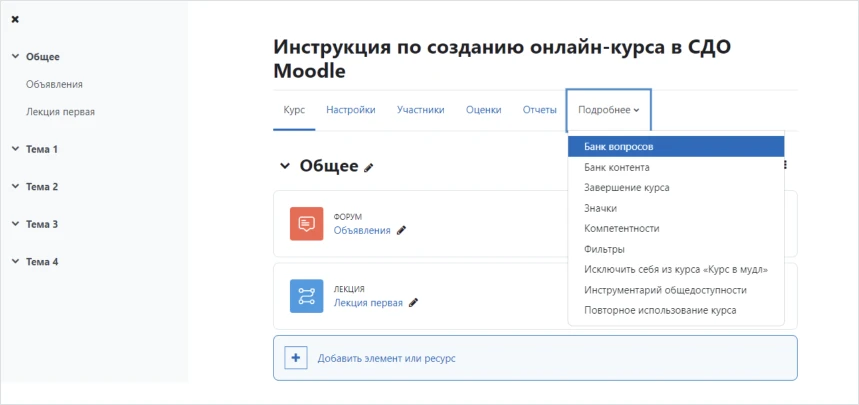859x405 pixels.
Task: Select Тема 4 label in sidebar
Action: click(x=42, y=261)
